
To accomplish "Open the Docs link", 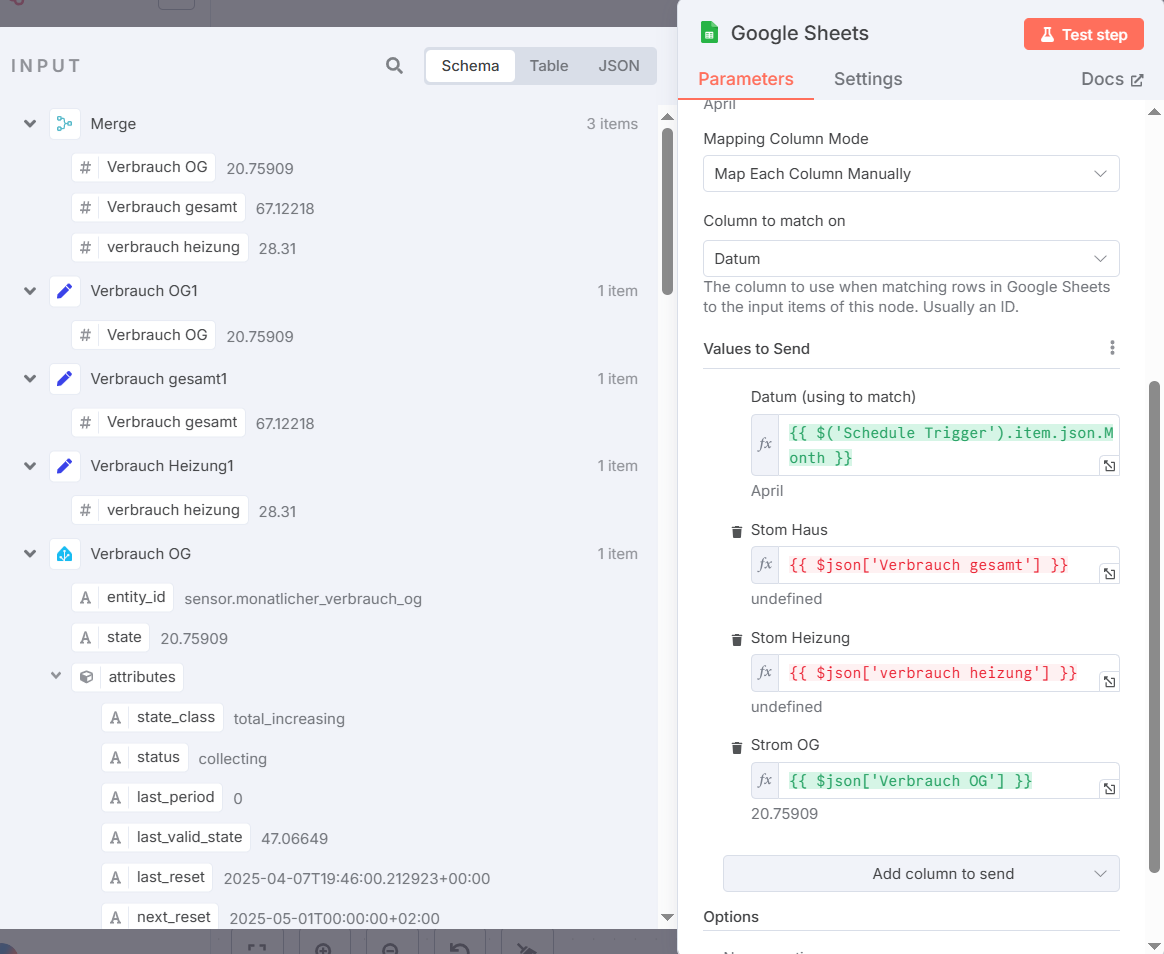I will click(1111, 79).
